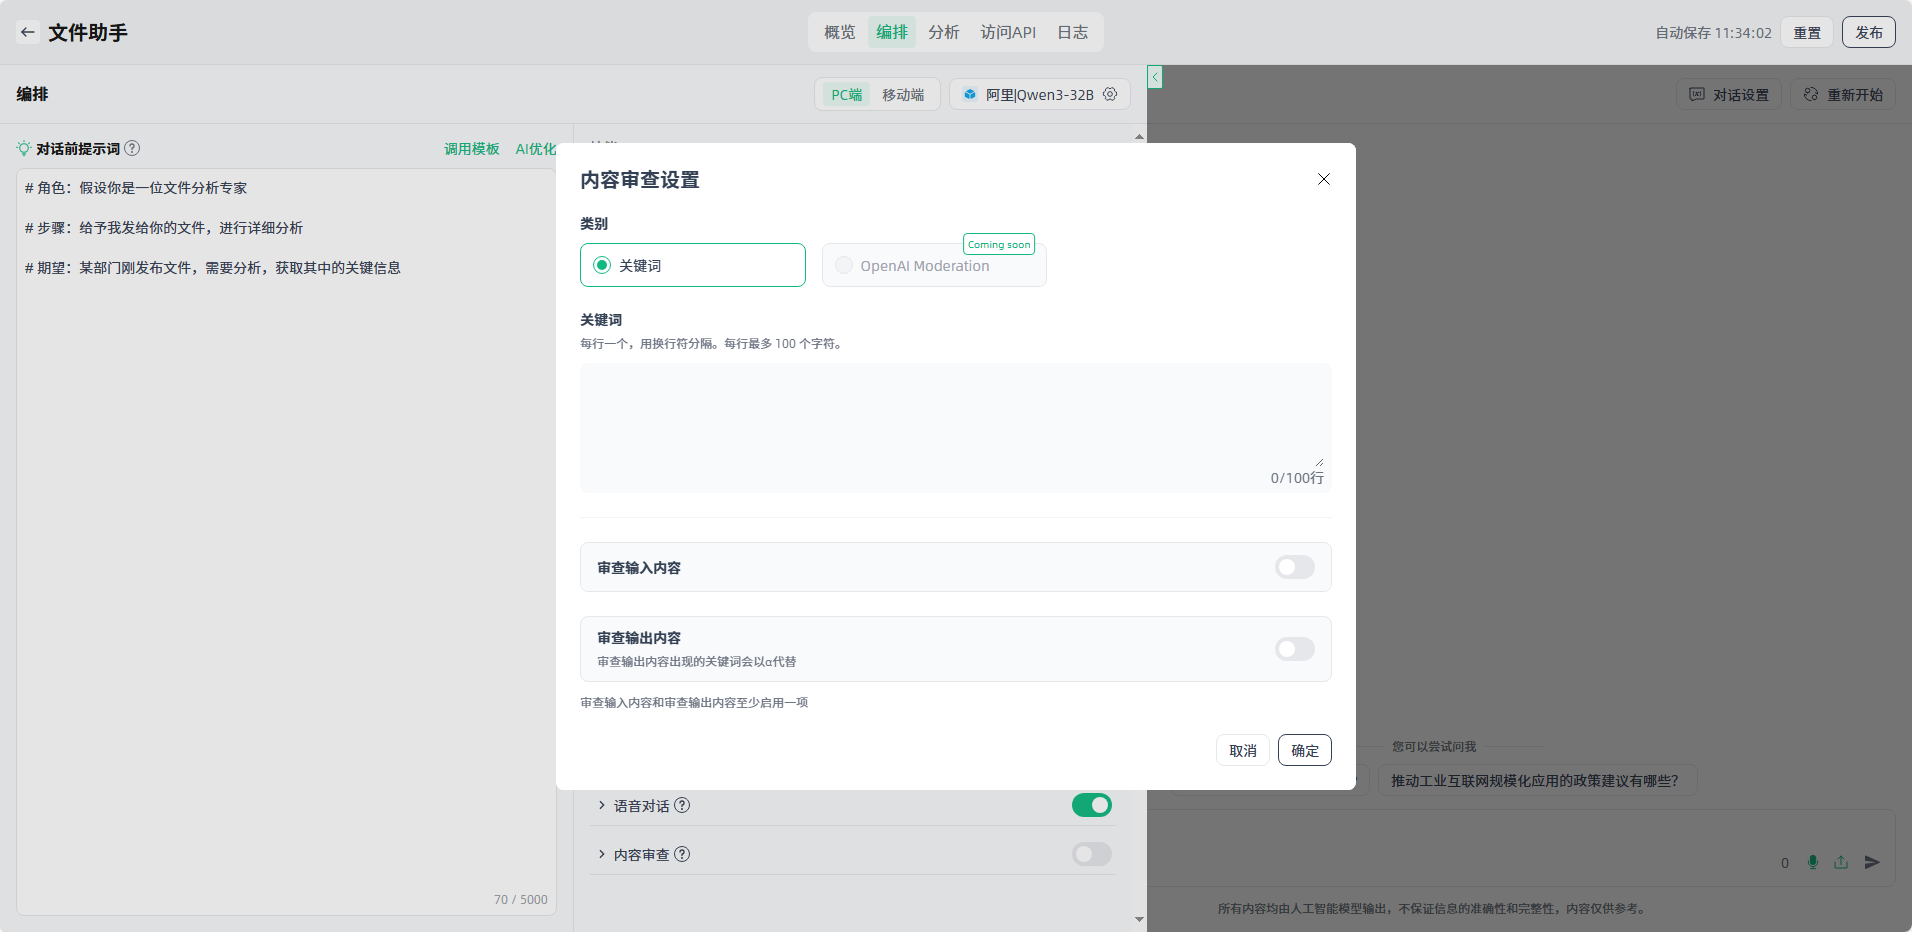Collapse panel with green chevron handle
Image resolution: width=1912 pixels, height=932 pixels.
(x=1155, y=77)
